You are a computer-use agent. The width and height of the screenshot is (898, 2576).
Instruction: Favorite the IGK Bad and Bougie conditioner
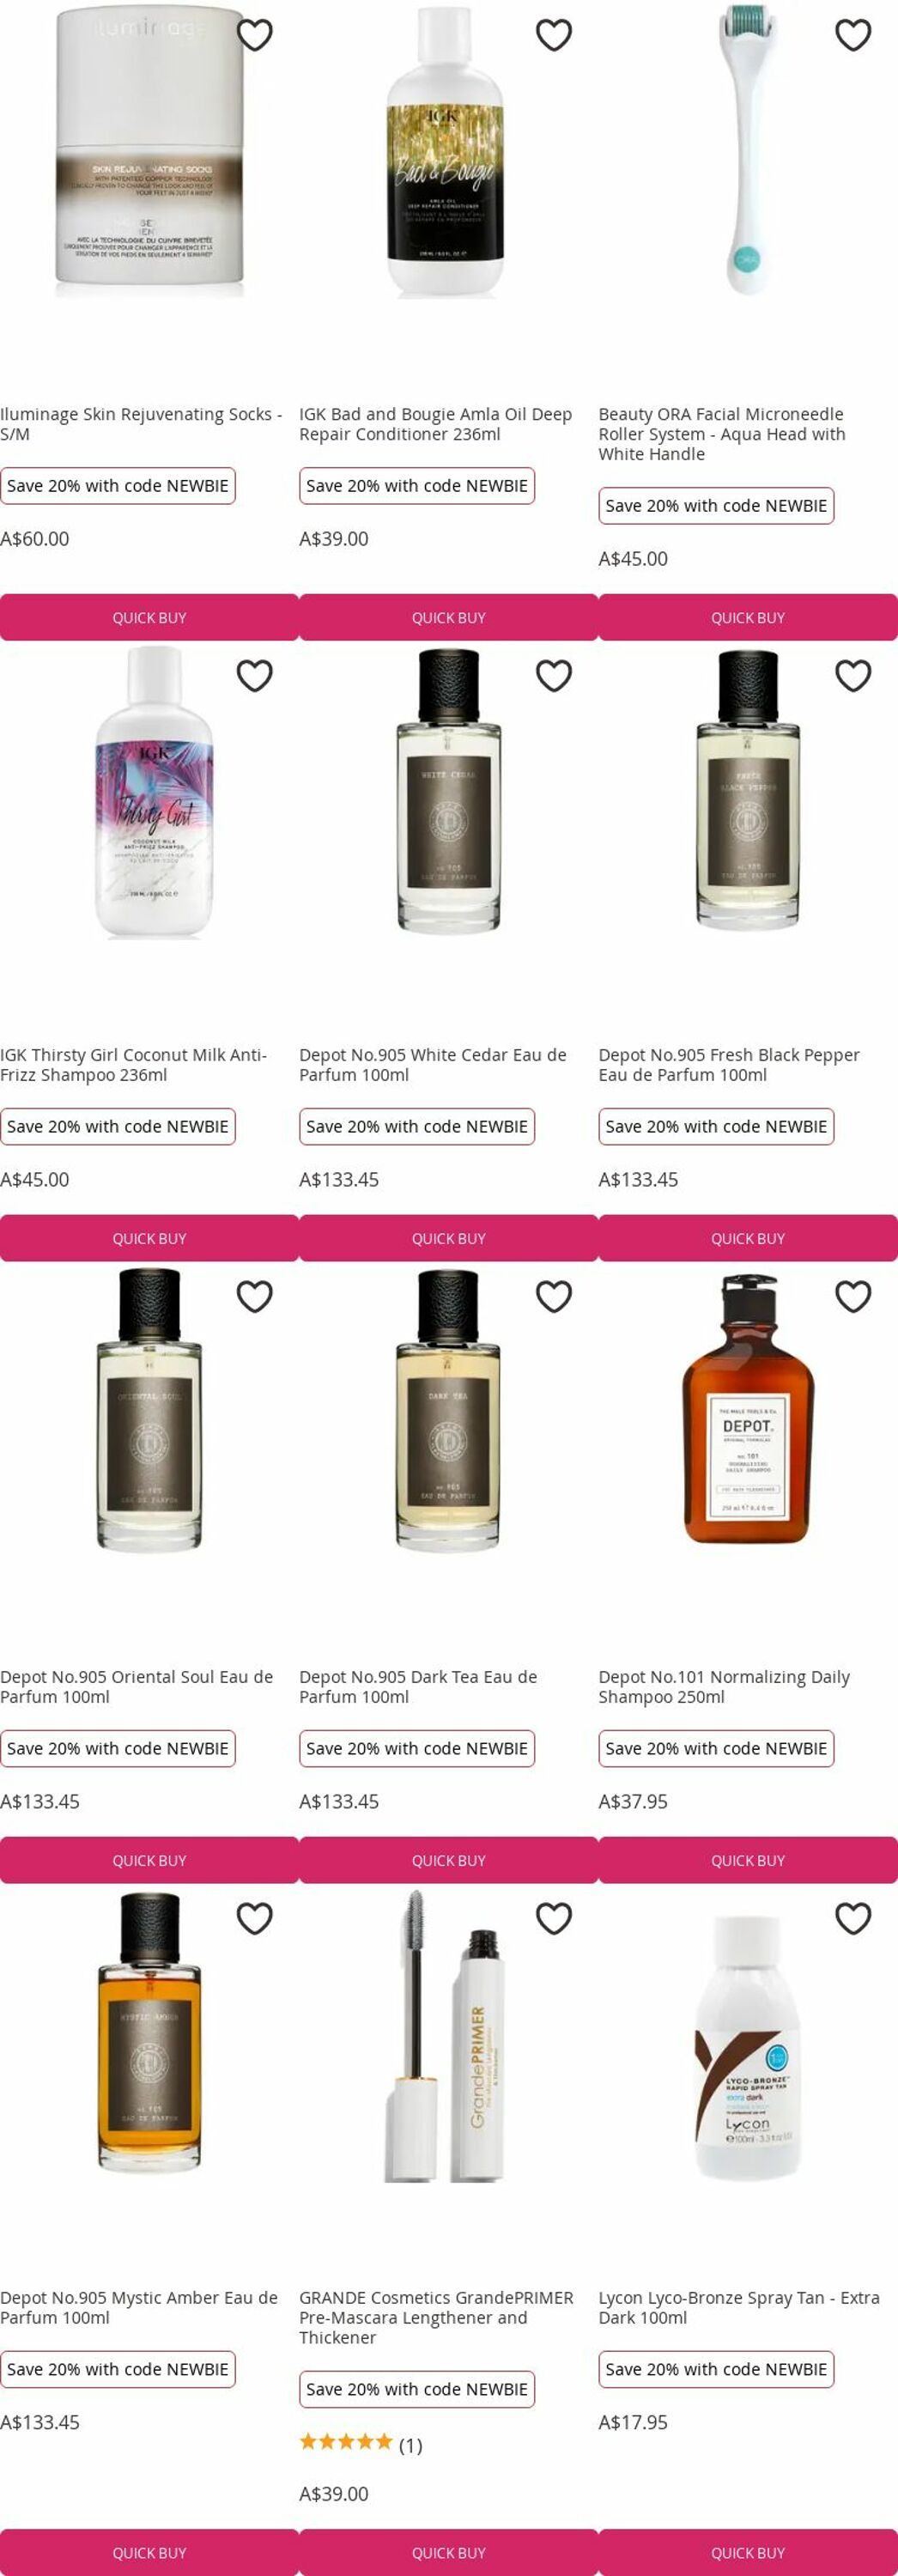coord(553,35)
